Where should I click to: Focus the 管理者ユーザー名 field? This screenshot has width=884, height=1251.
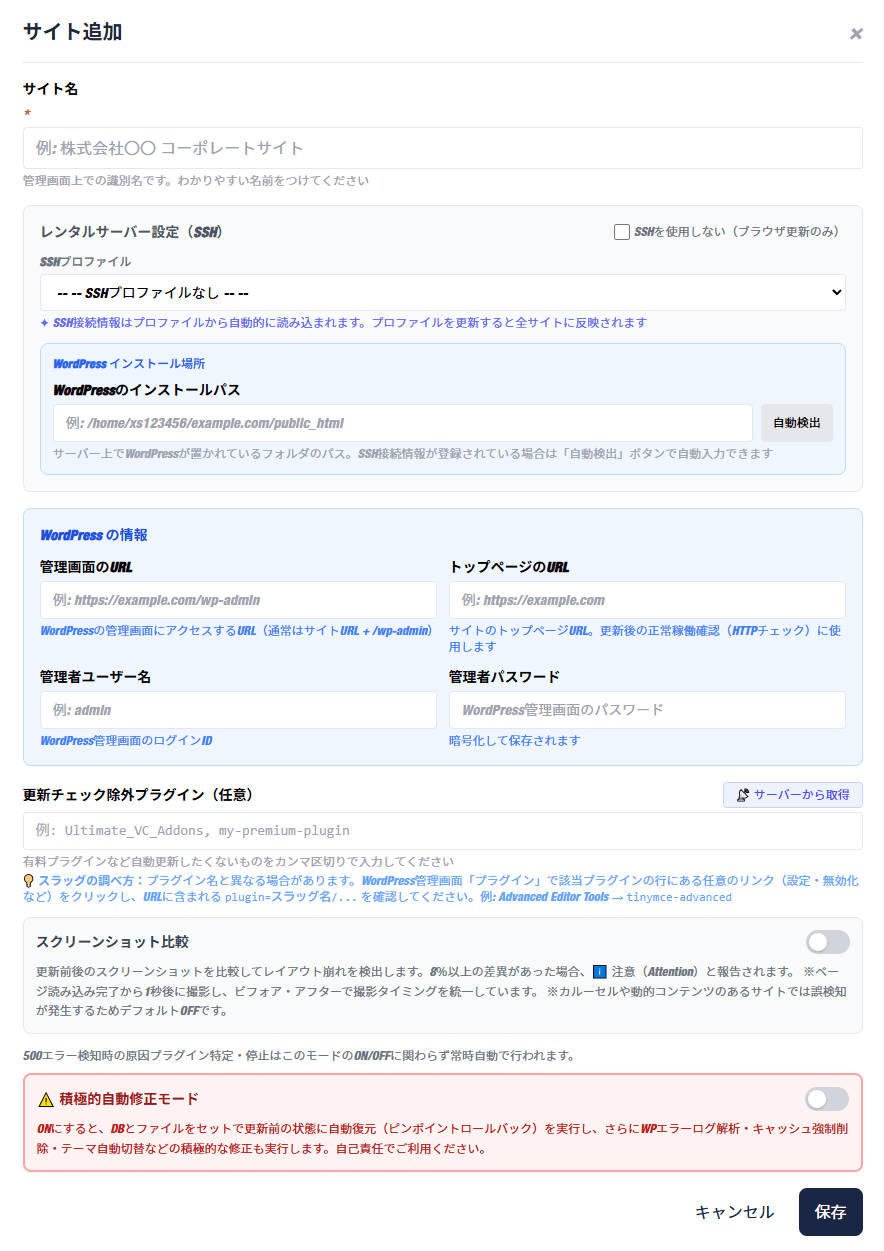[x=238, y=710]
